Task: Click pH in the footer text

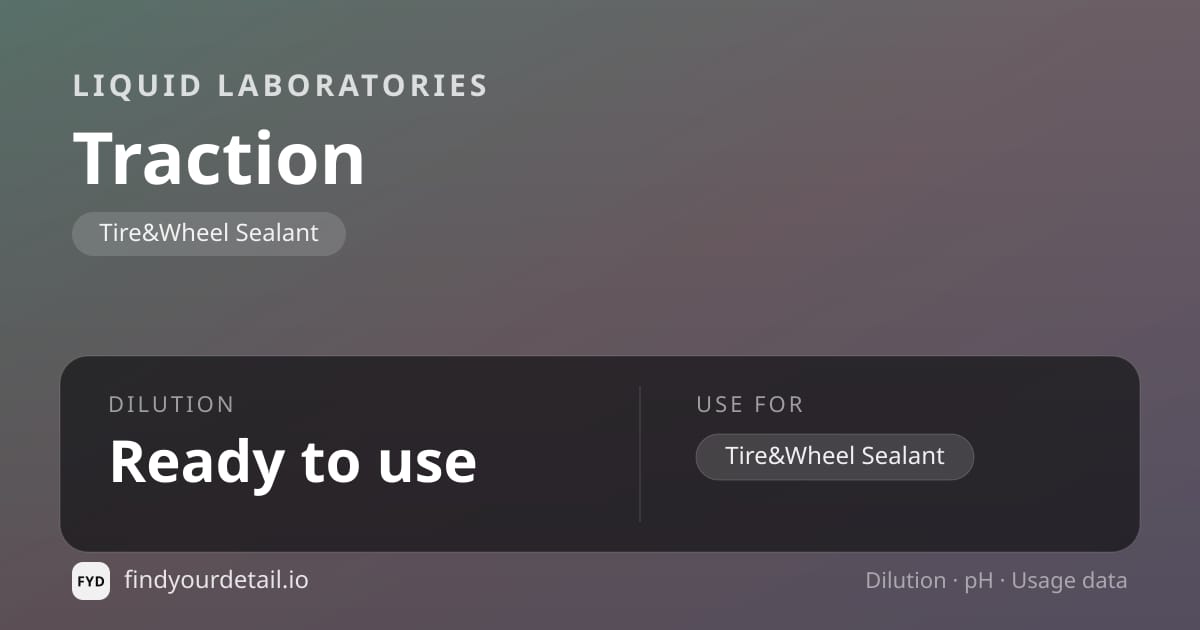Action: click(979, 582)
